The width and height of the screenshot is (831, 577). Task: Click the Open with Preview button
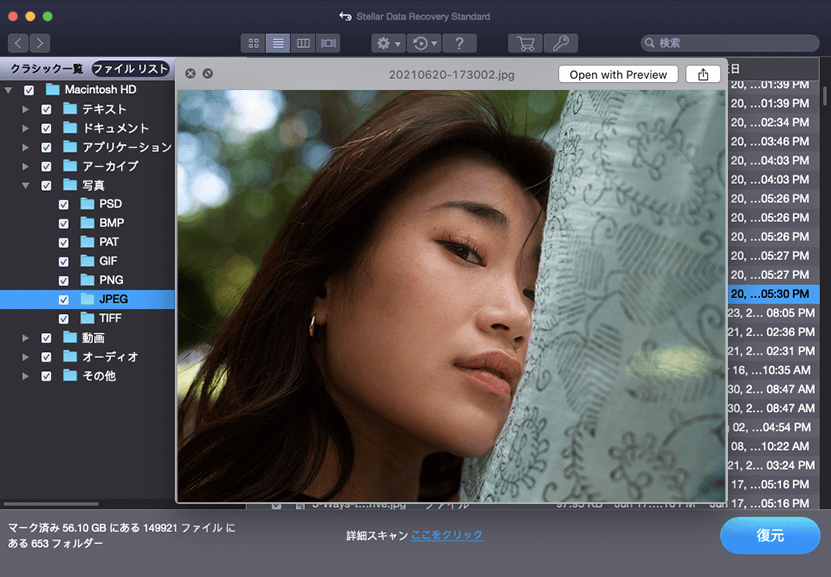(618, 74)
